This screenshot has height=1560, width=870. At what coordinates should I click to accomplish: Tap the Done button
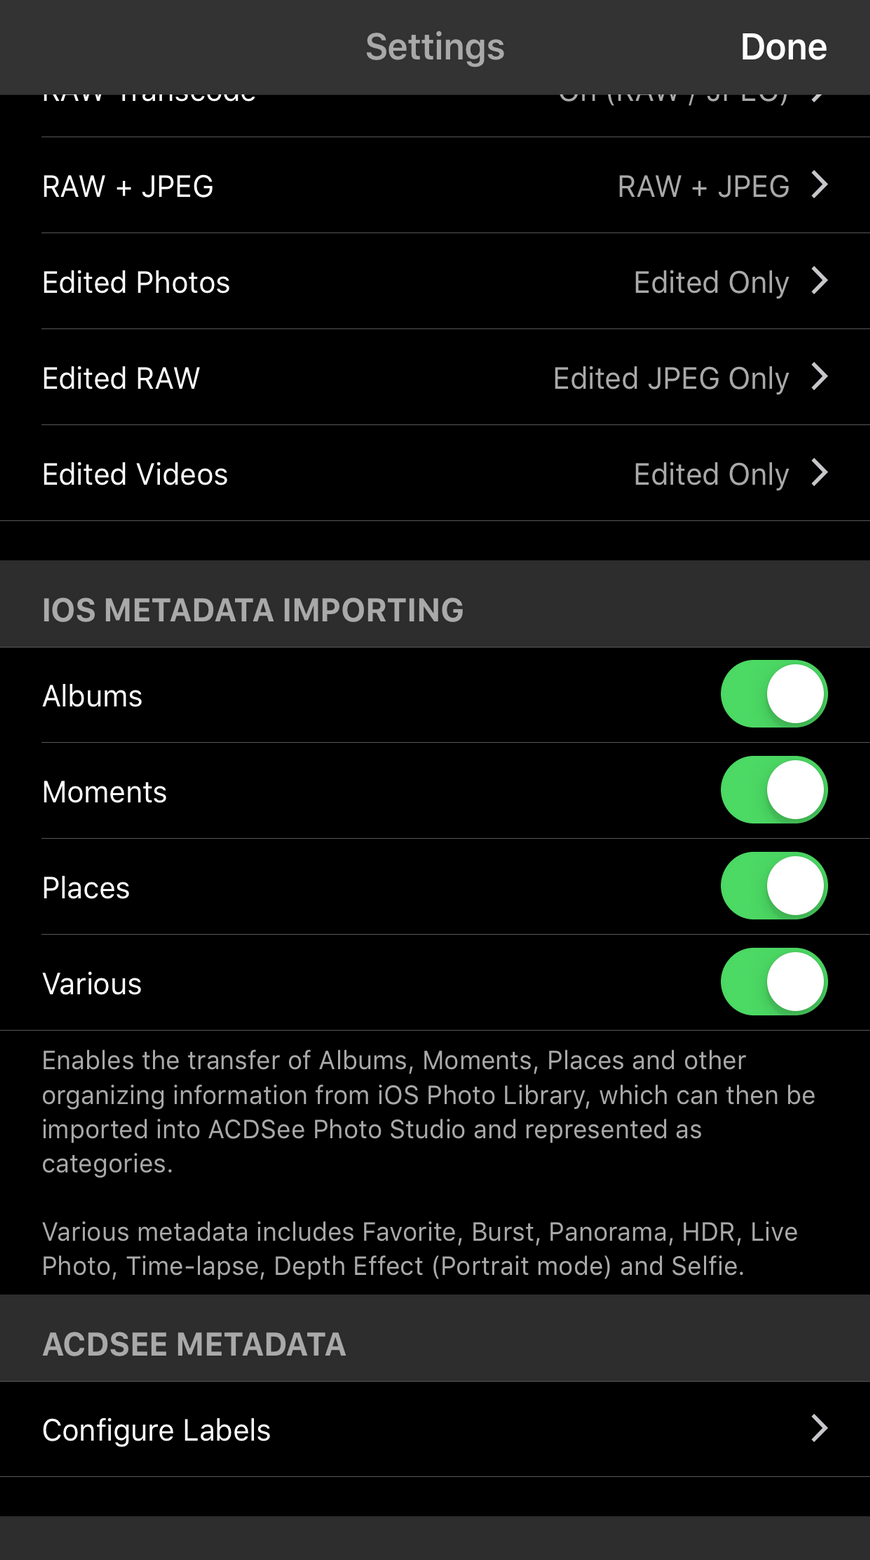click(x=783, y=47)
